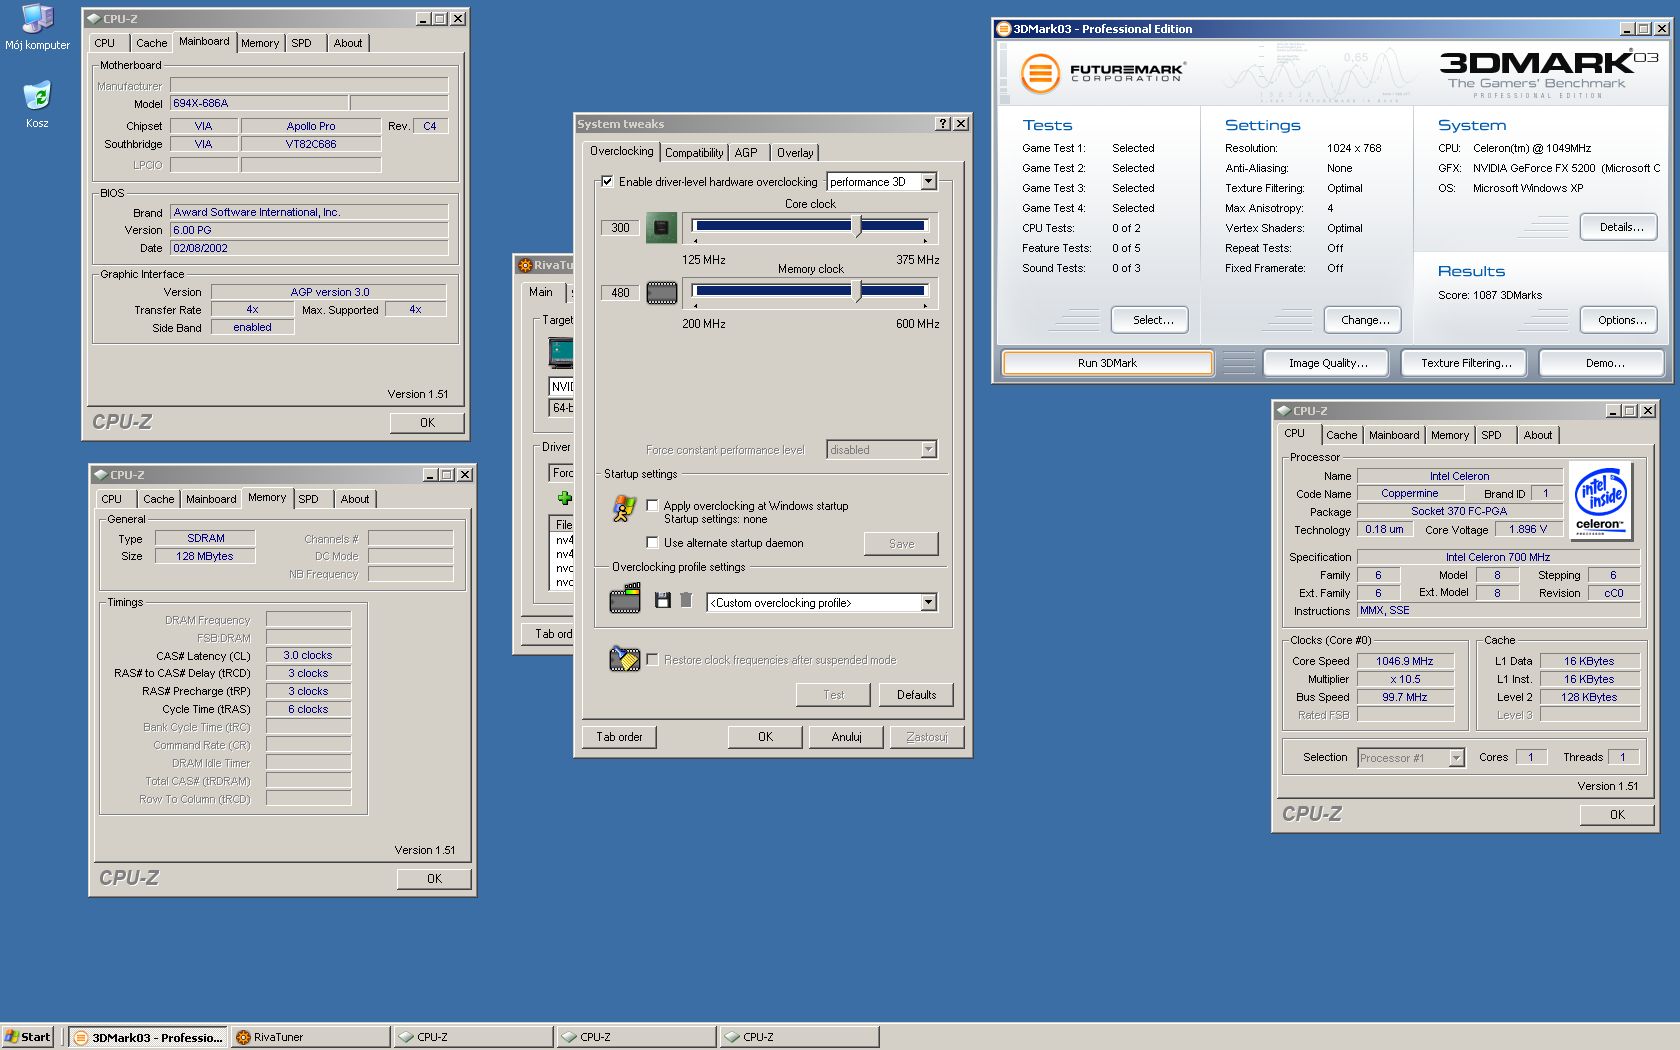1680x1050 pixels.
Task: Switch to Compatibility tab in System tweaks
Action: [693, 153]
